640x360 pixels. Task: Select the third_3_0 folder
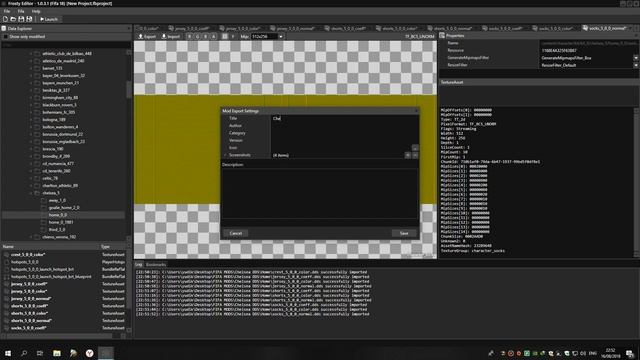57,229
